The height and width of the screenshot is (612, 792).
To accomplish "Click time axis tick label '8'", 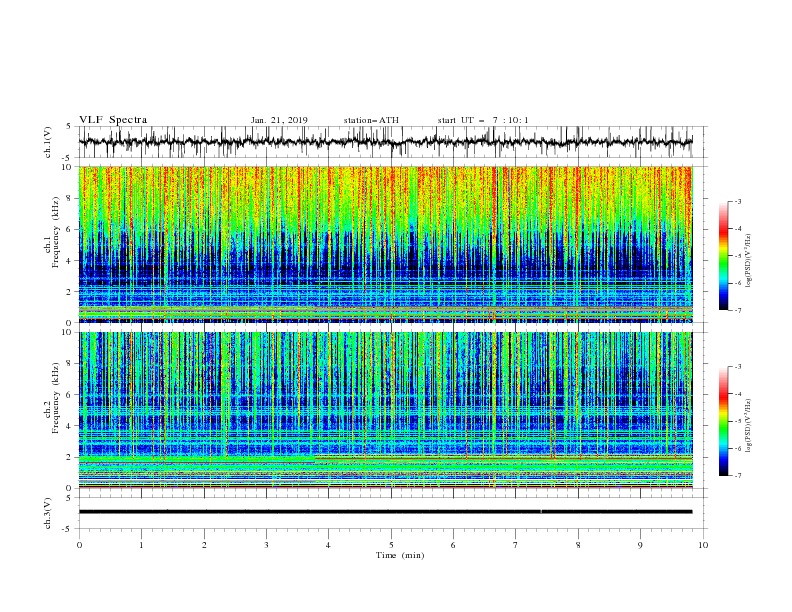I will [x=578, y=545].
